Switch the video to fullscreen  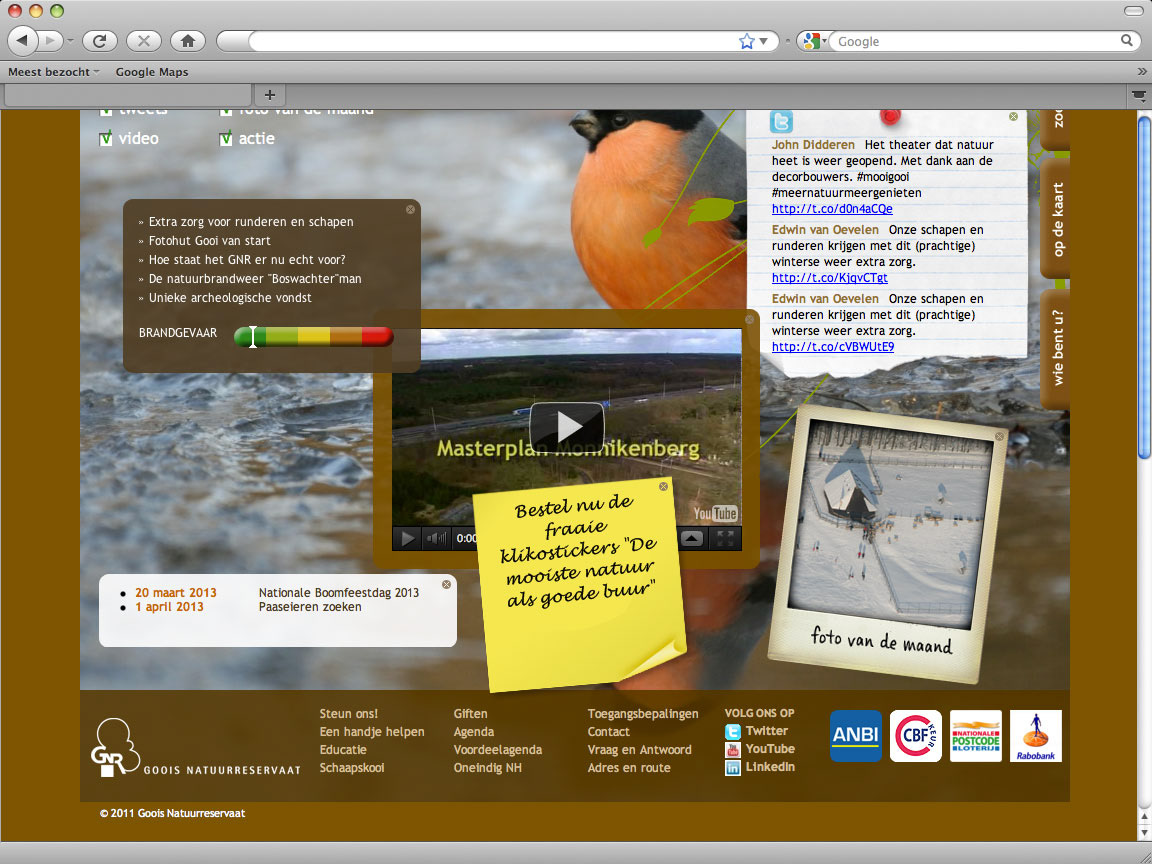[725, 539]
